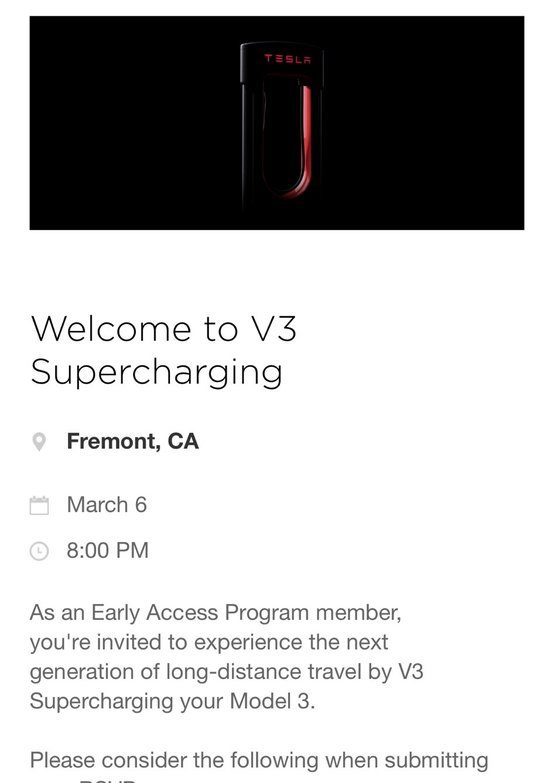The image size is (554, 783).
Task: Click the partially visible RSVP text
Action: [x=107, y=780]
